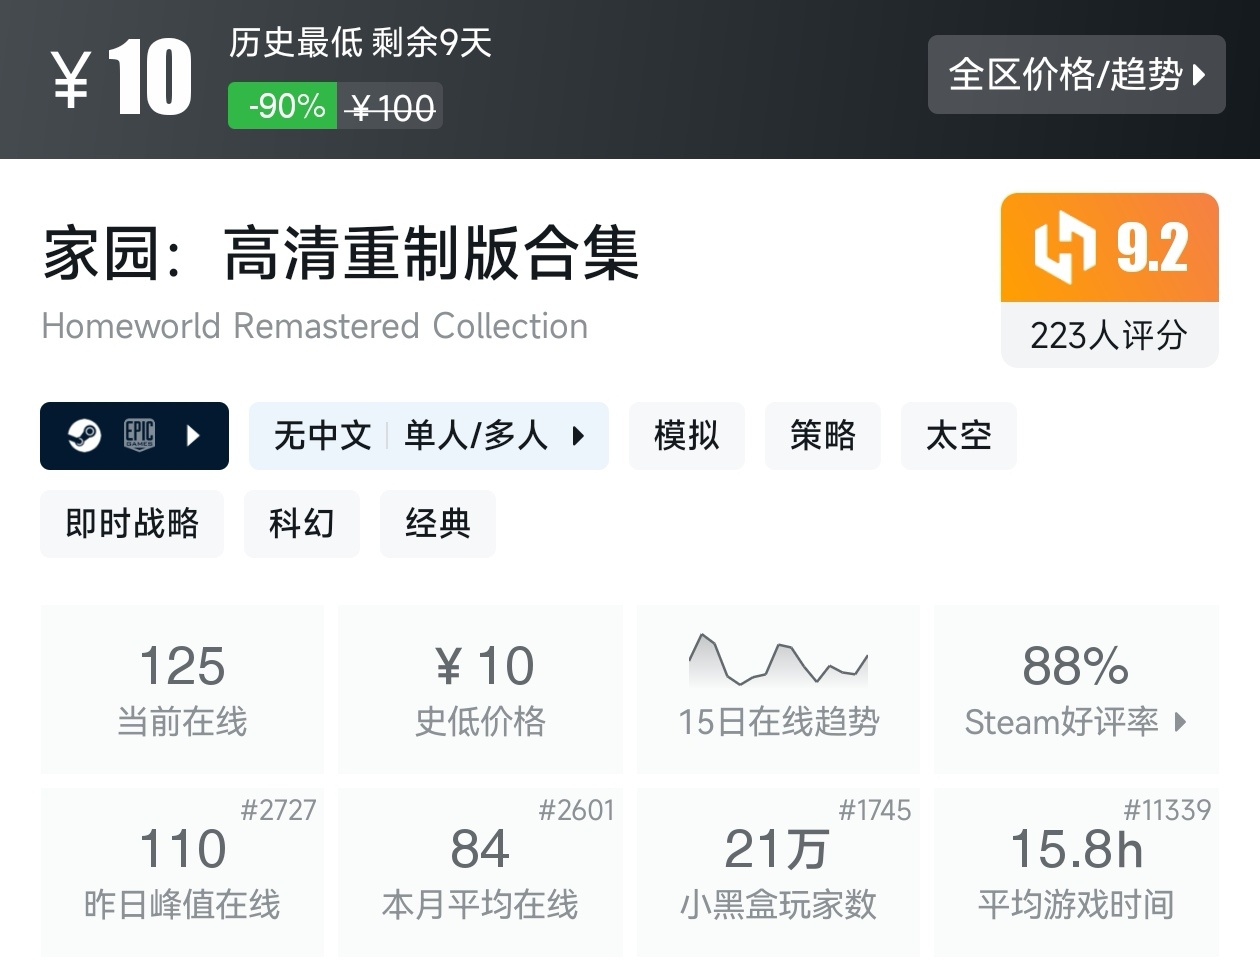The width and height of the screenshot is (1260, 974).
Task: Click the #2727 rank label
Action: tap(278, 810)
